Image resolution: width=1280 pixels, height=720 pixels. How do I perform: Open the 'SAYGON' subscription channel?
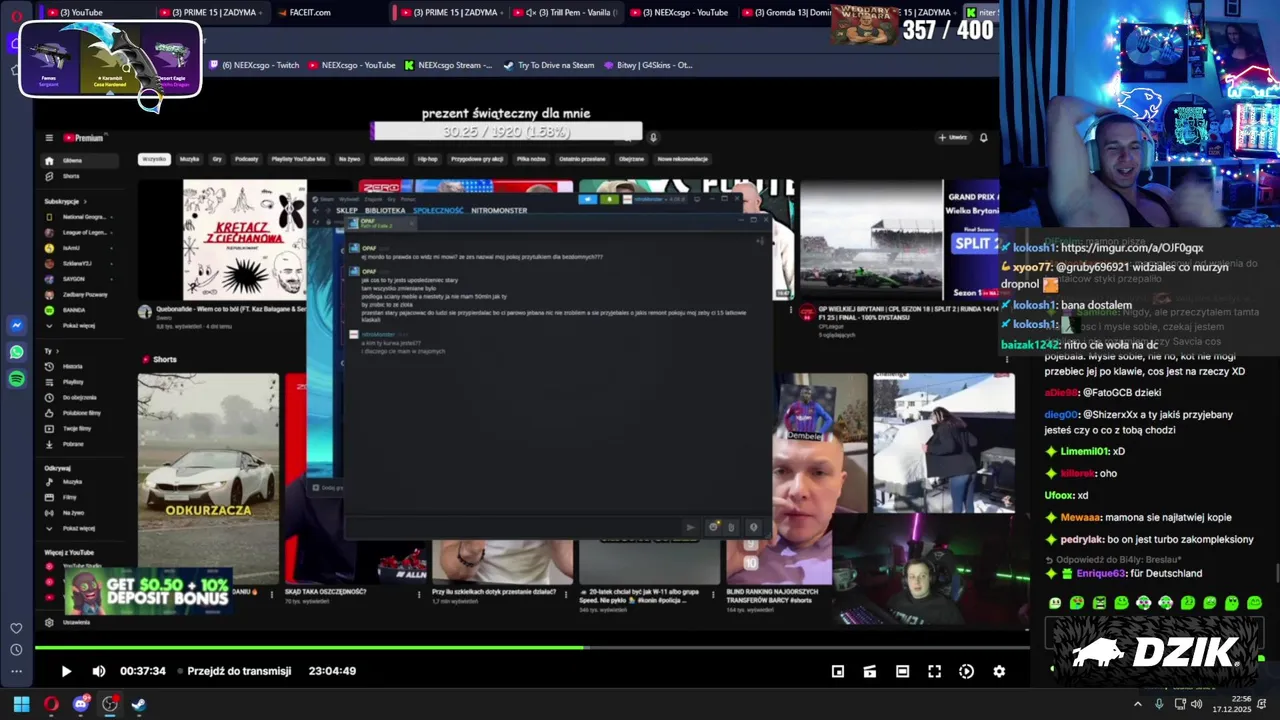click(x=78, y=279)
